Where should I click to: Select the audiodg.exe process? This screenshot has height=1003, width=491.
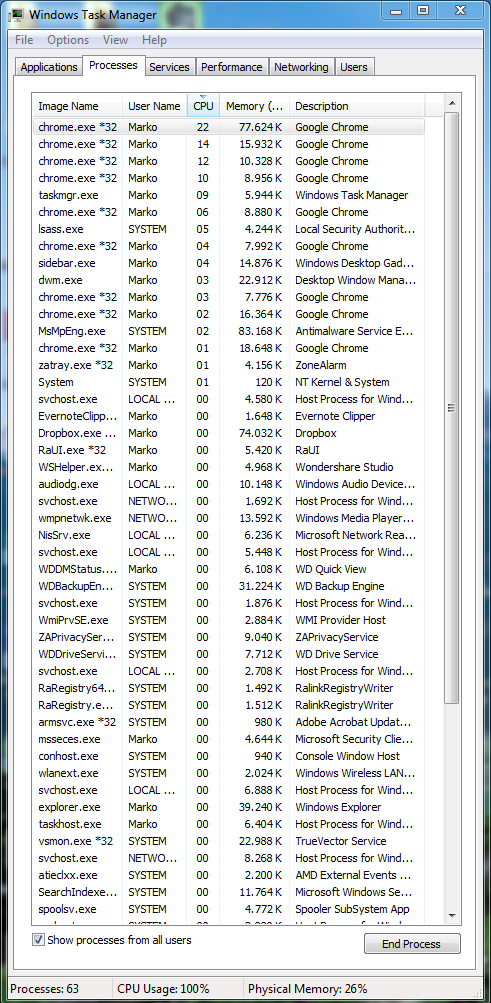228,484
